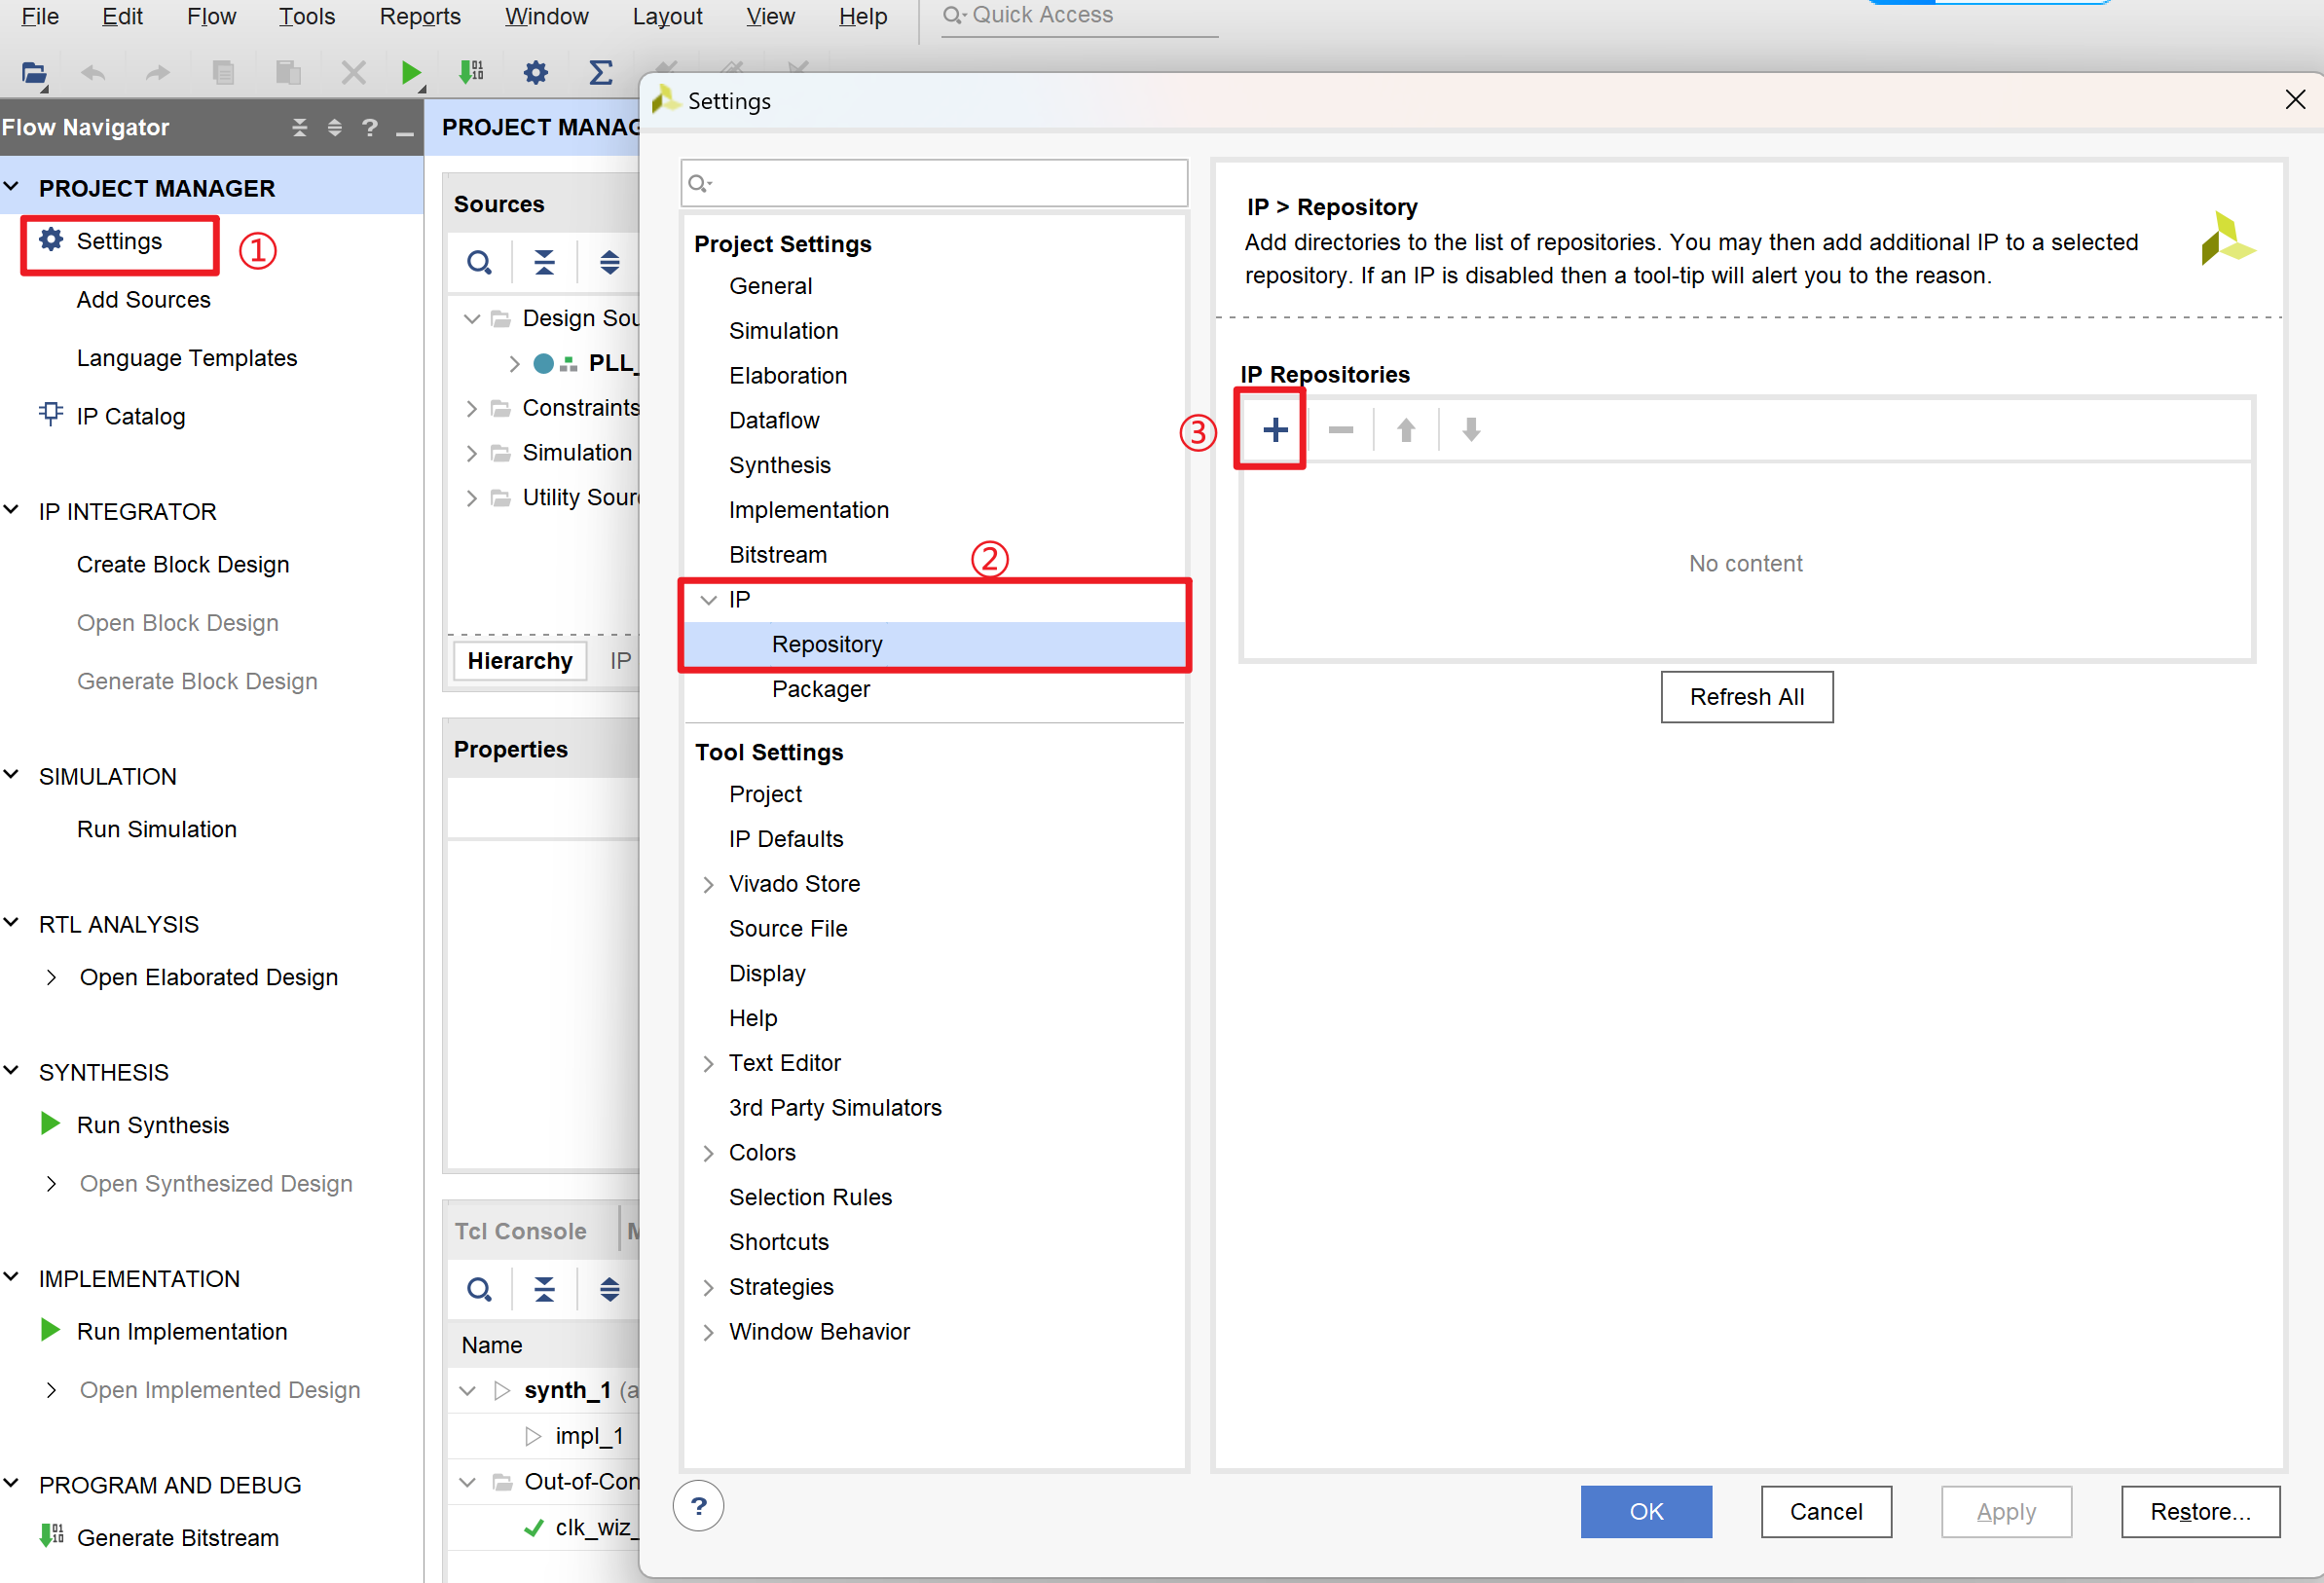2324x1583 pixels.
Task: Open the Tools menu
Action: [x=306, y=16]
